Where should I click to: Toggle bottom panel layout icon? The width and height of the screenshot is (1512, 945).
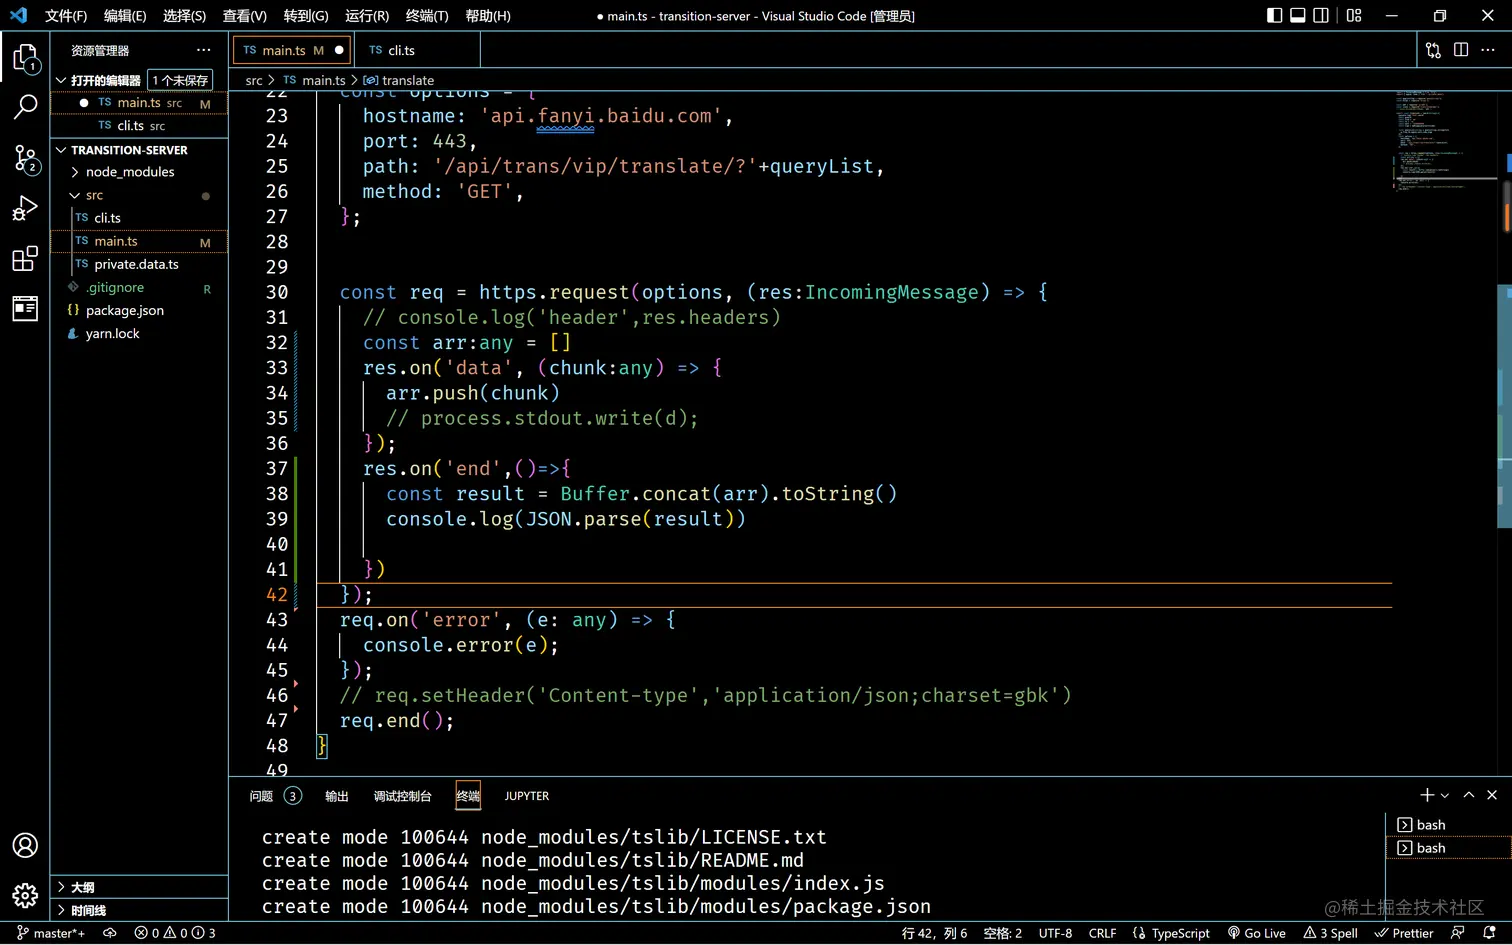click(1298, 15)
